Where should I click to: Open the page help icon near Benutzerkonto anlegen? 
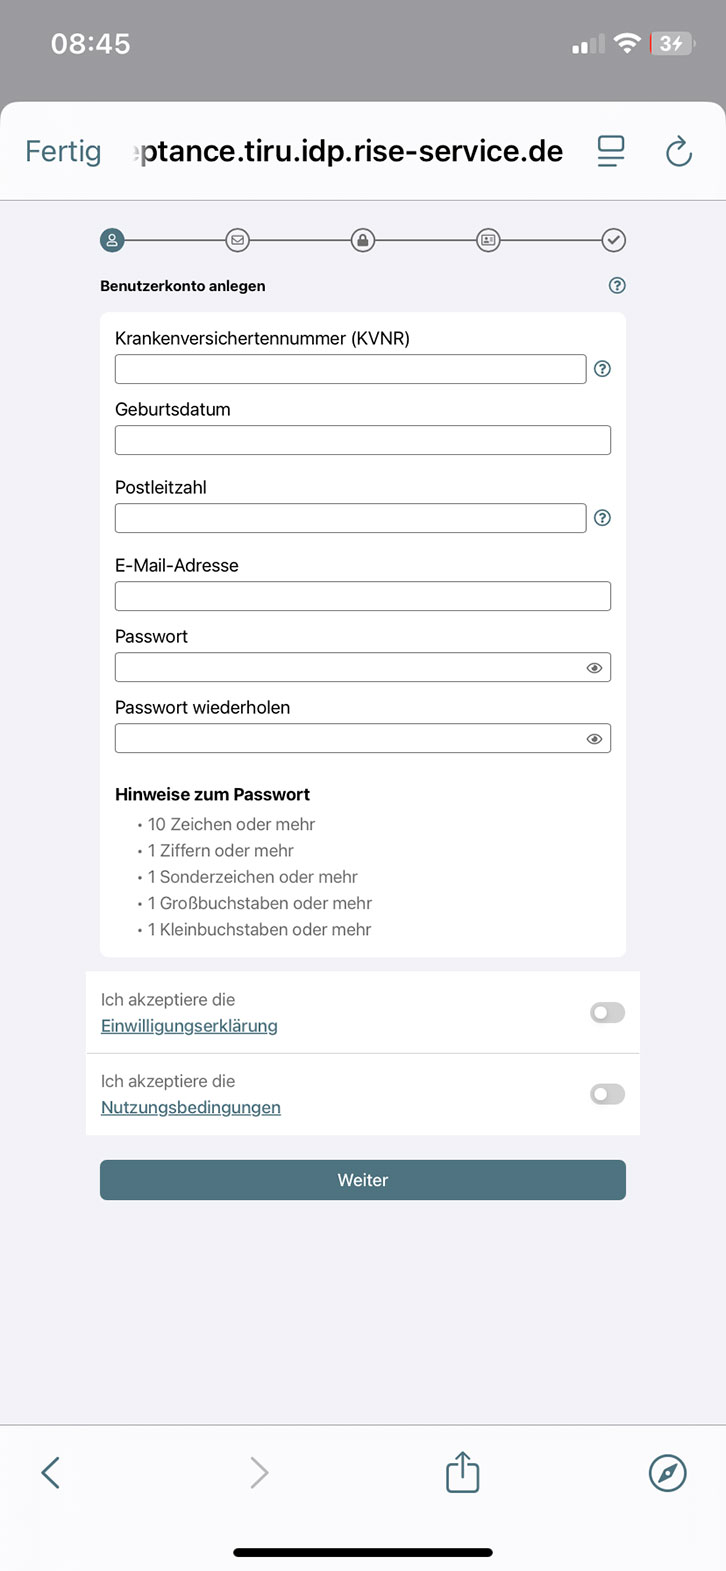point(616,285)
